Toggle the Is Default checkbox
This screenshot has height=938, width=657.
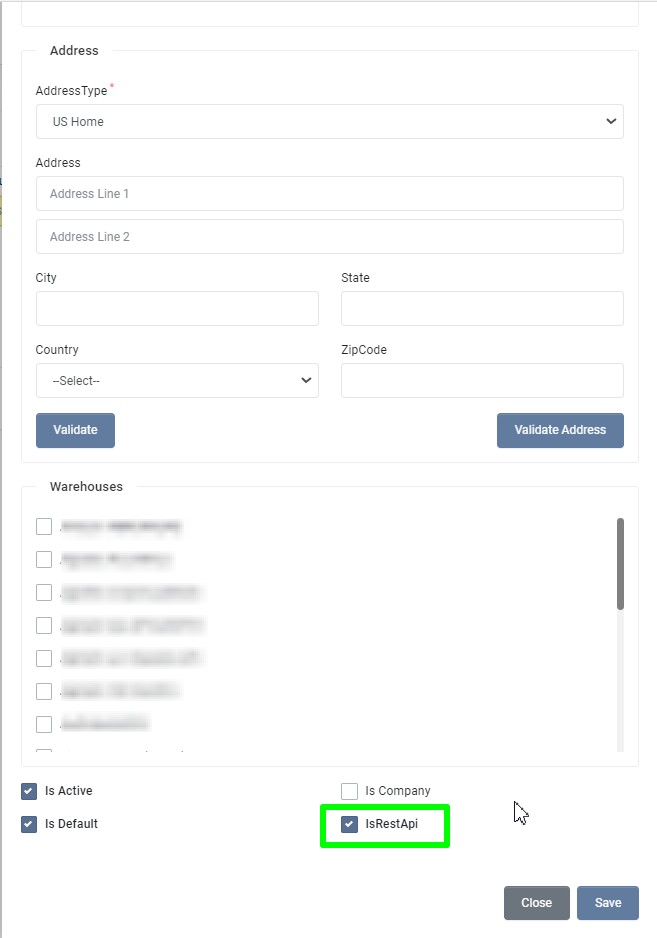pyautogui.click(x=29, y=824)
